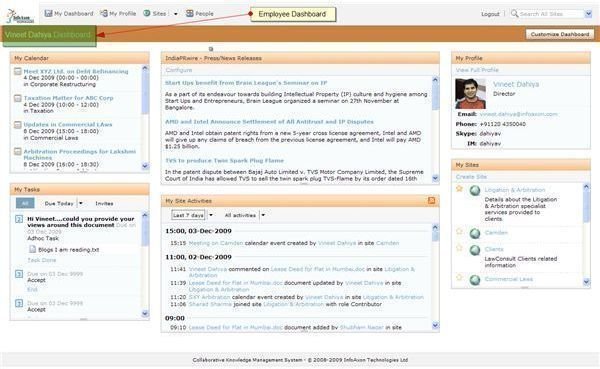Toggle favorite star for Litigation & Arbitration
600x369 pixels.
click(459, 188)
